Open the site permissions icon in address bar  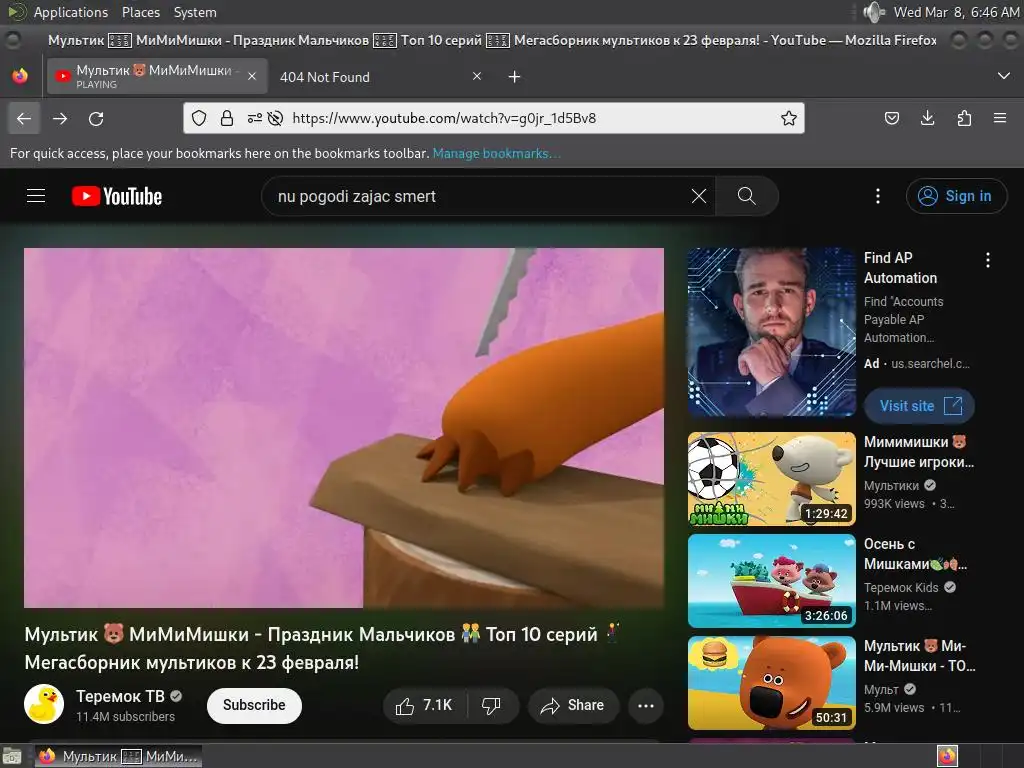coord(255,118)
